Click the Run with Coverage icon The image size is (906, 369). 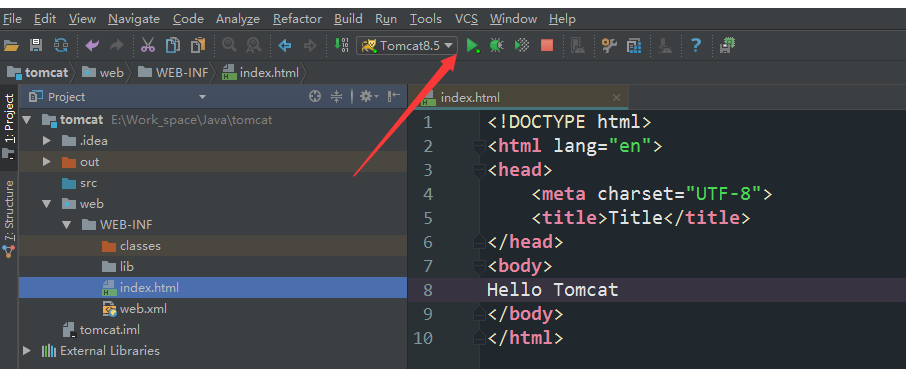point(522,45)
